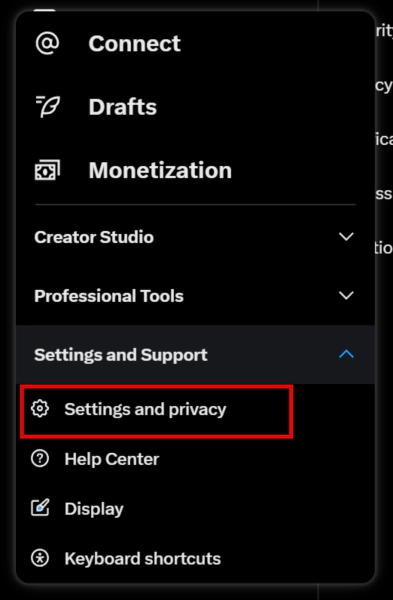Click the Display pencil-square icon
The image size is (393, 600).
point(40,508)
